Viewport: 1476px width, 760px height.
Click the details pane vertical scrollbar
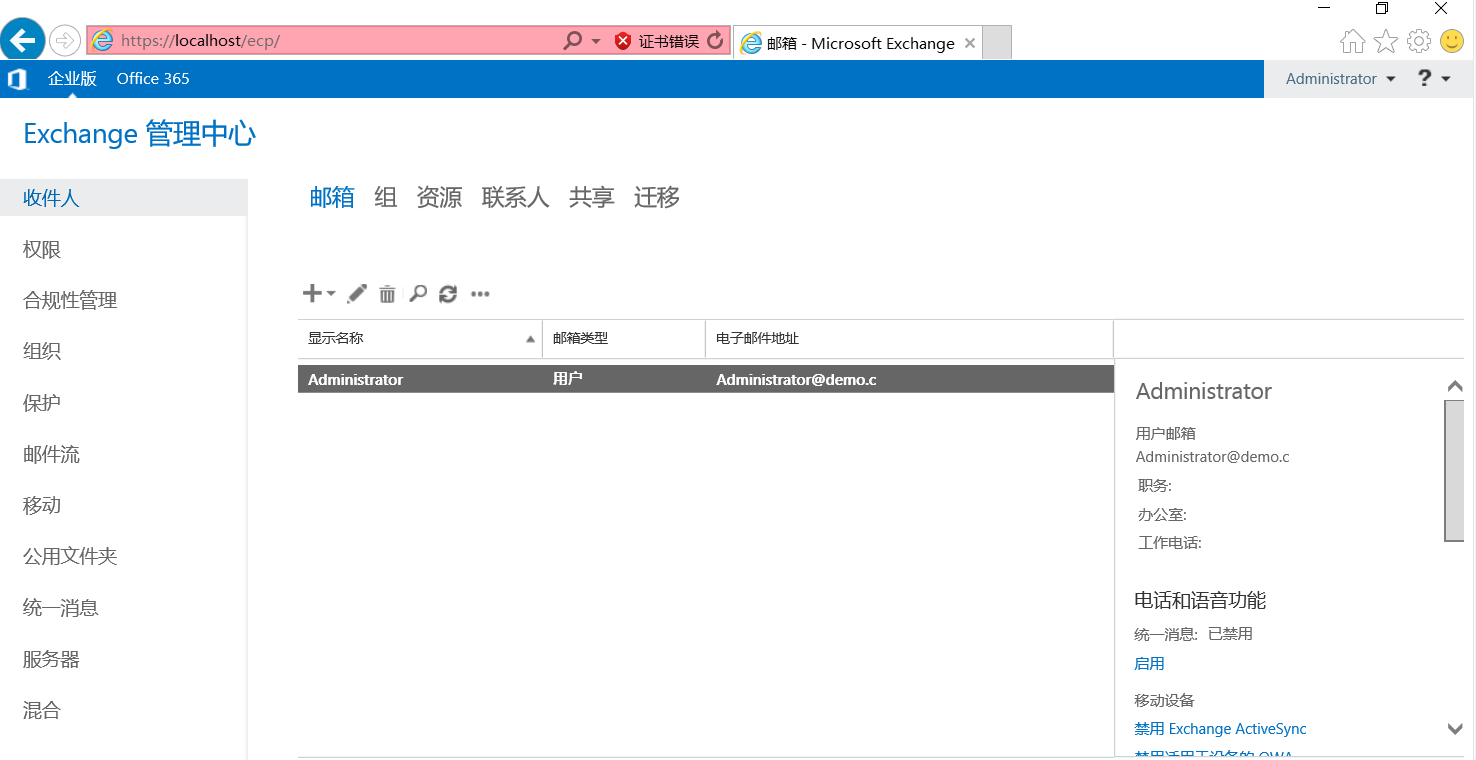1454,470
